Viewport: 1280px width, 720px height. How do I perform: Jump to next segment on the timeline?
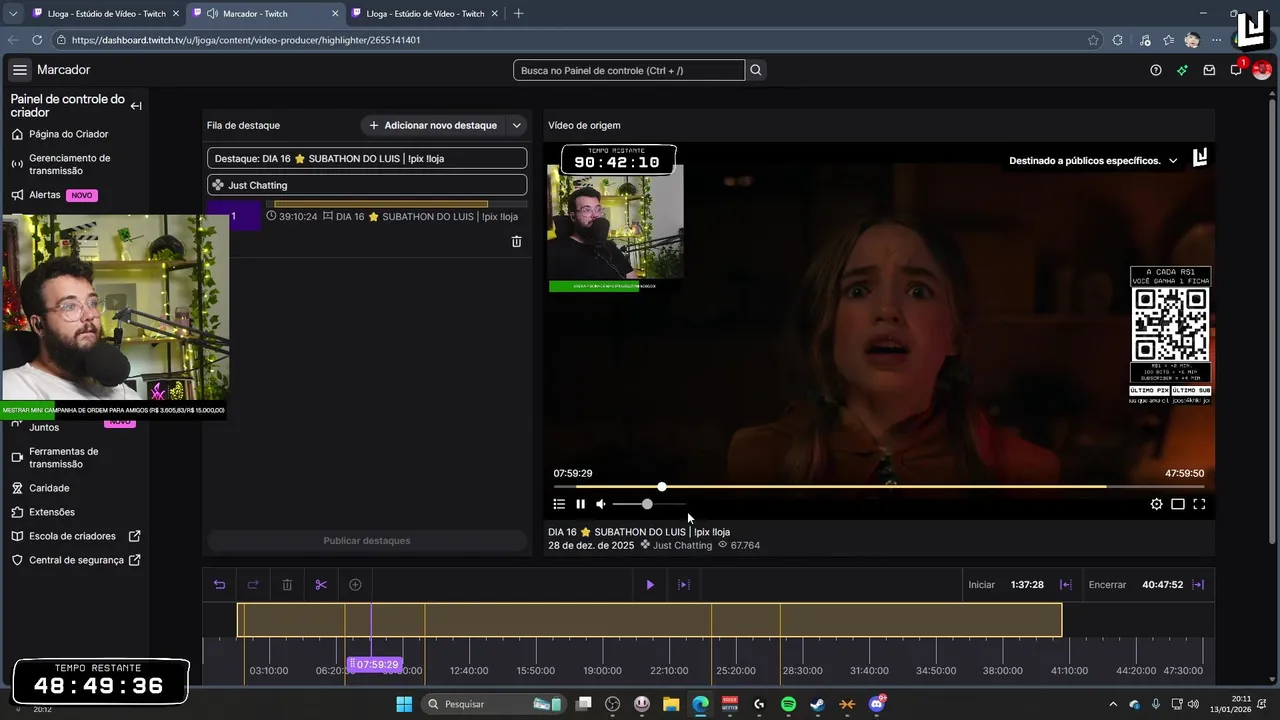684,585
